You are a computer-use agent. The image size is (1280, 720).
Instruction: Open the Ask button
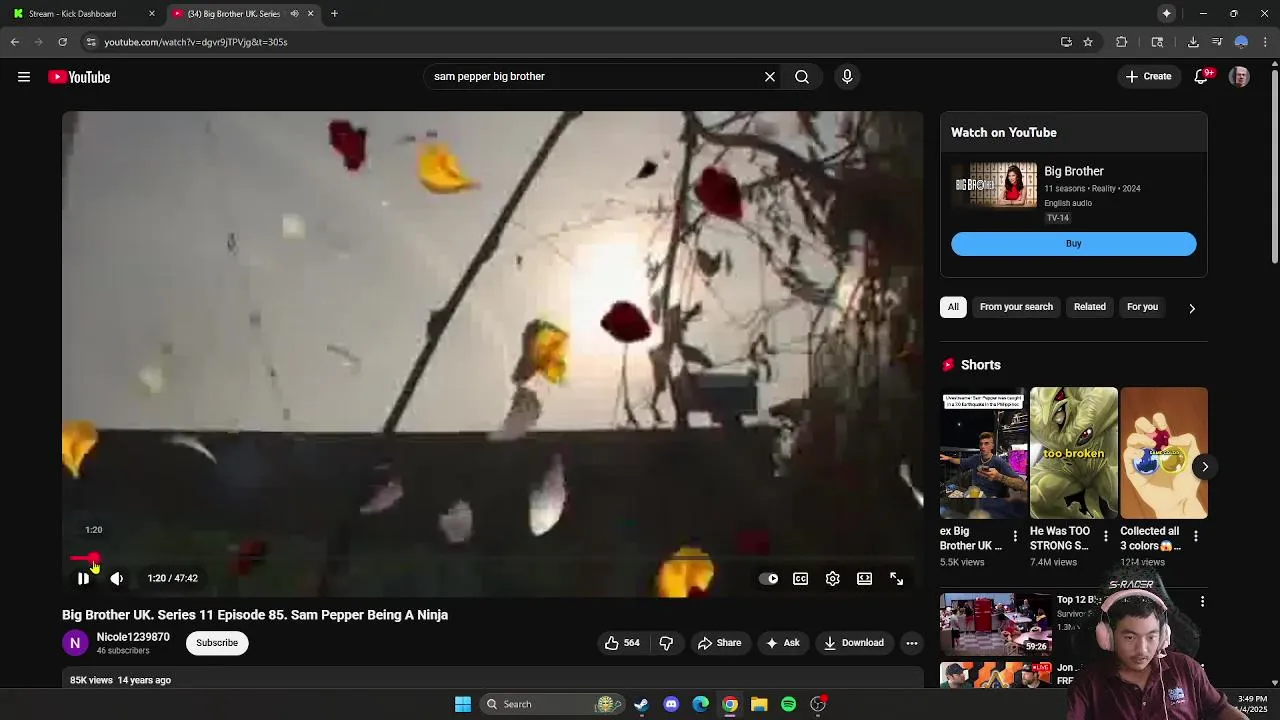pyautogui.click(x=782, y=643)
